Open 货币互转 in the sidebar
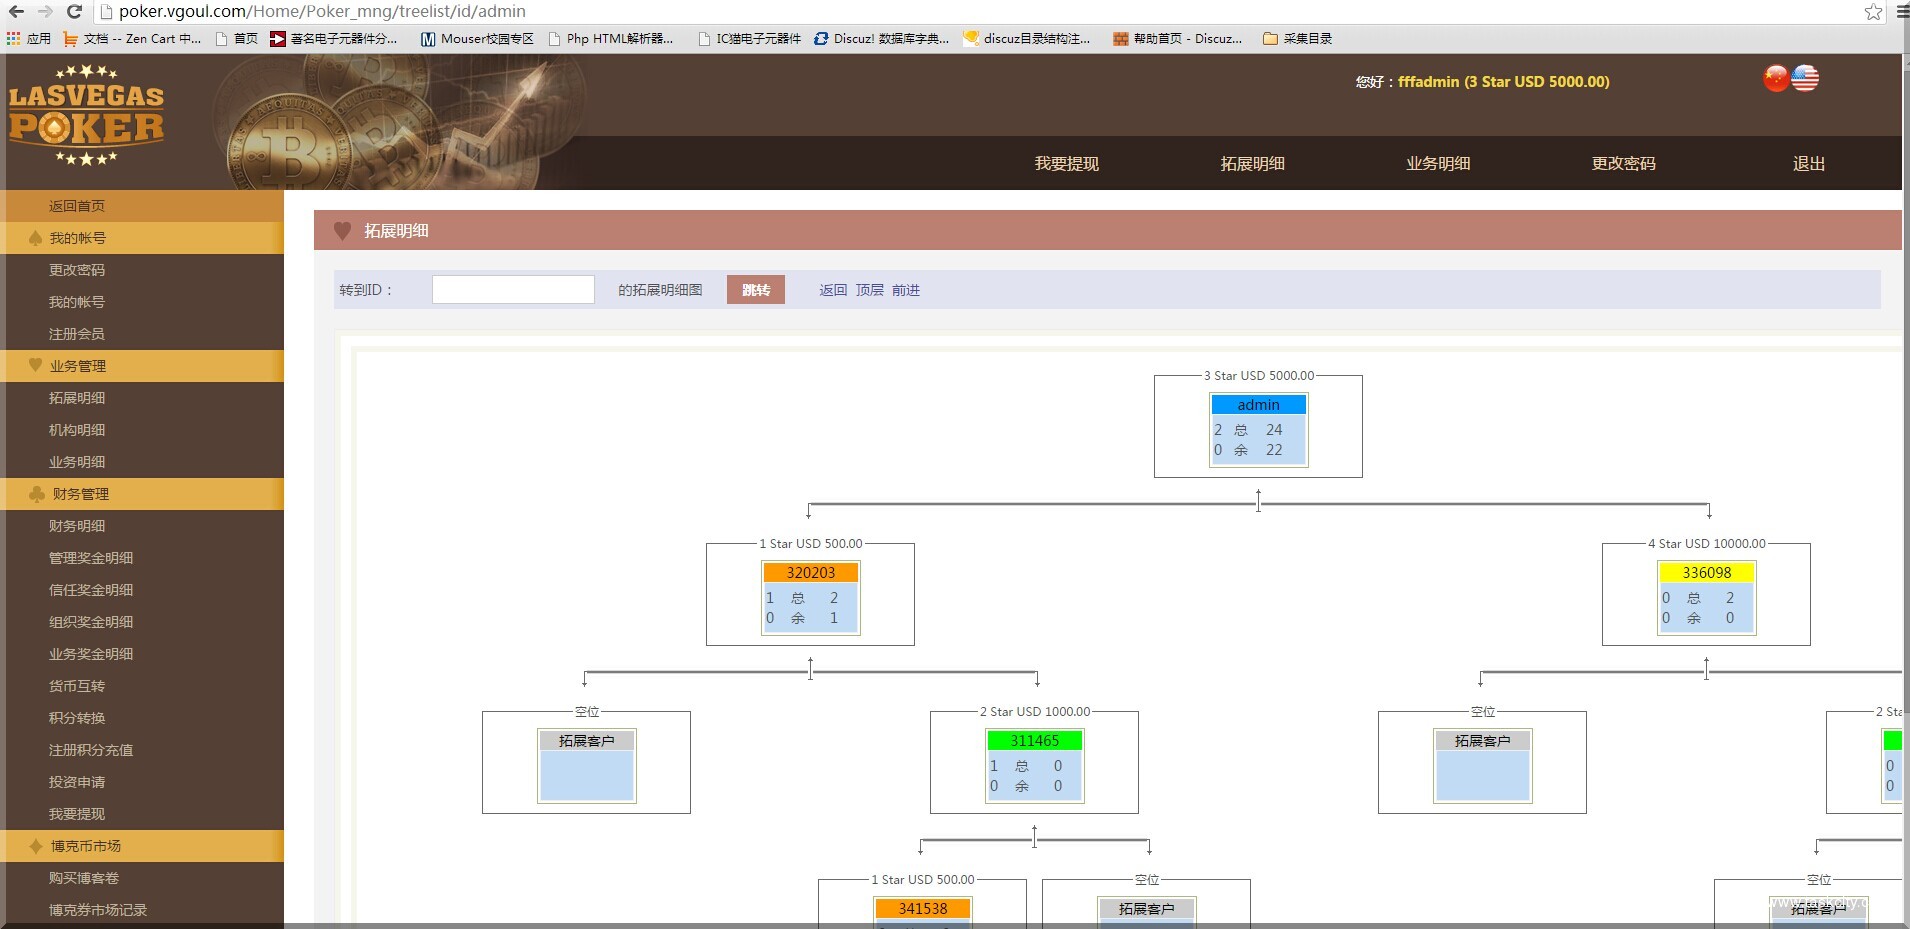Screen dimensions: 1910x929 [x=77, y=686]
